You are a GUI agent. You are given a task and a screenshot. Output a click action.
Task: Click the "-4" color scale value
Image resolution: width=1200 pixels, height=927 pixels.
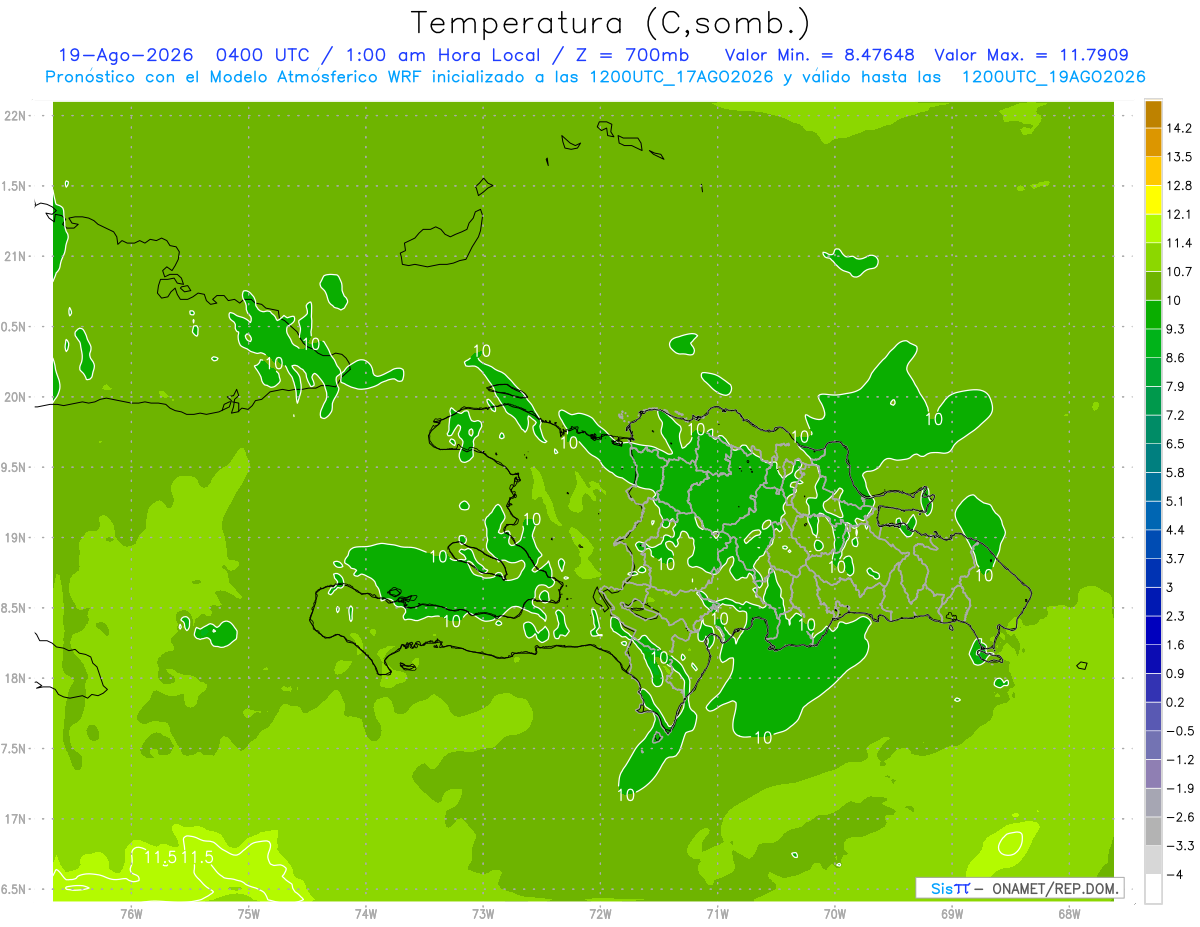tap(1174, 875)
